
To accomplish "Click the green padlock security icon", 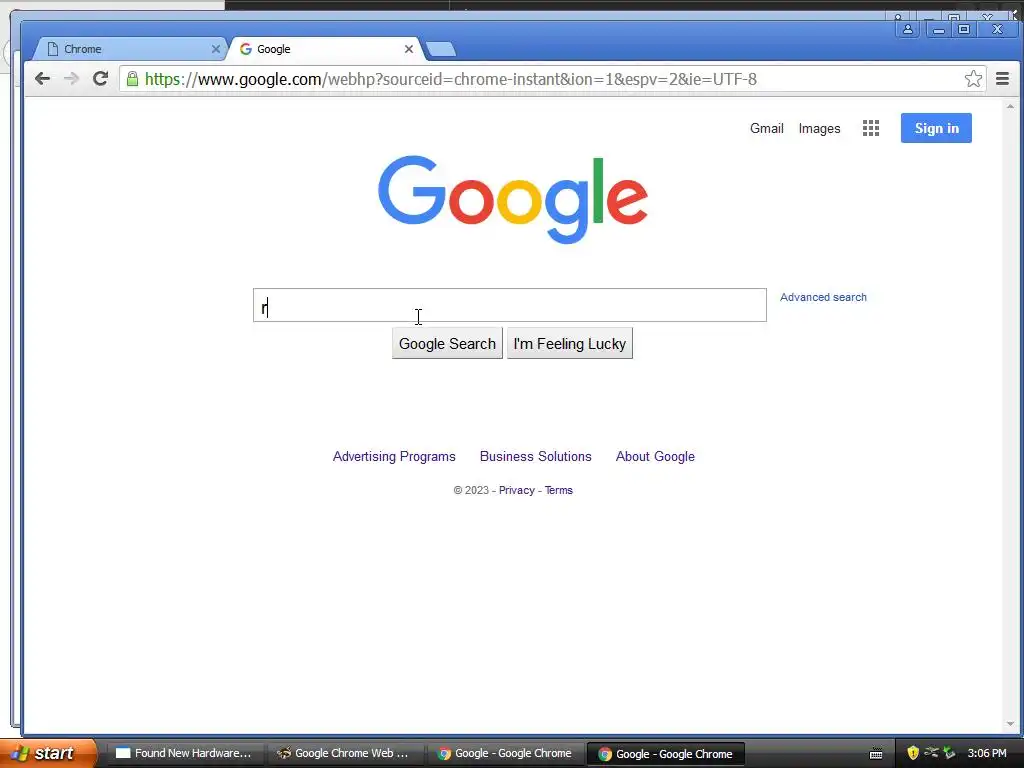I will (133, 79).
